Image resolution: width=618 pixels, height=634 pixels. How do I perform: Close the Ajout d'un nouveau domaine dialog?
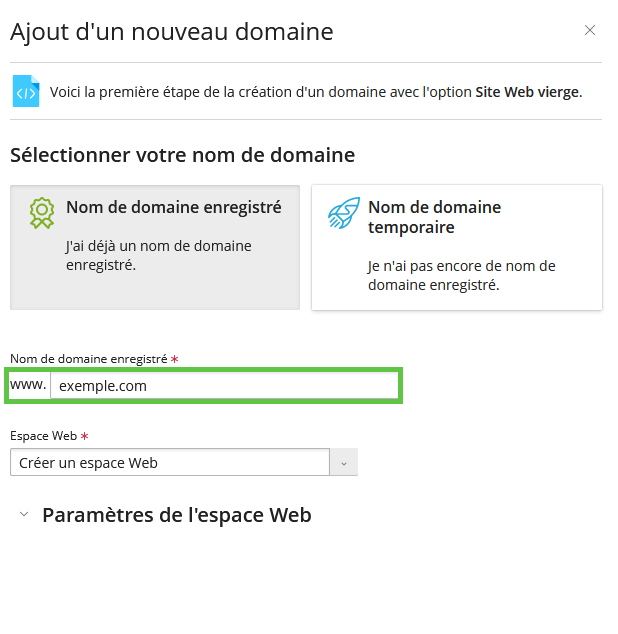(x=589, y=30)
